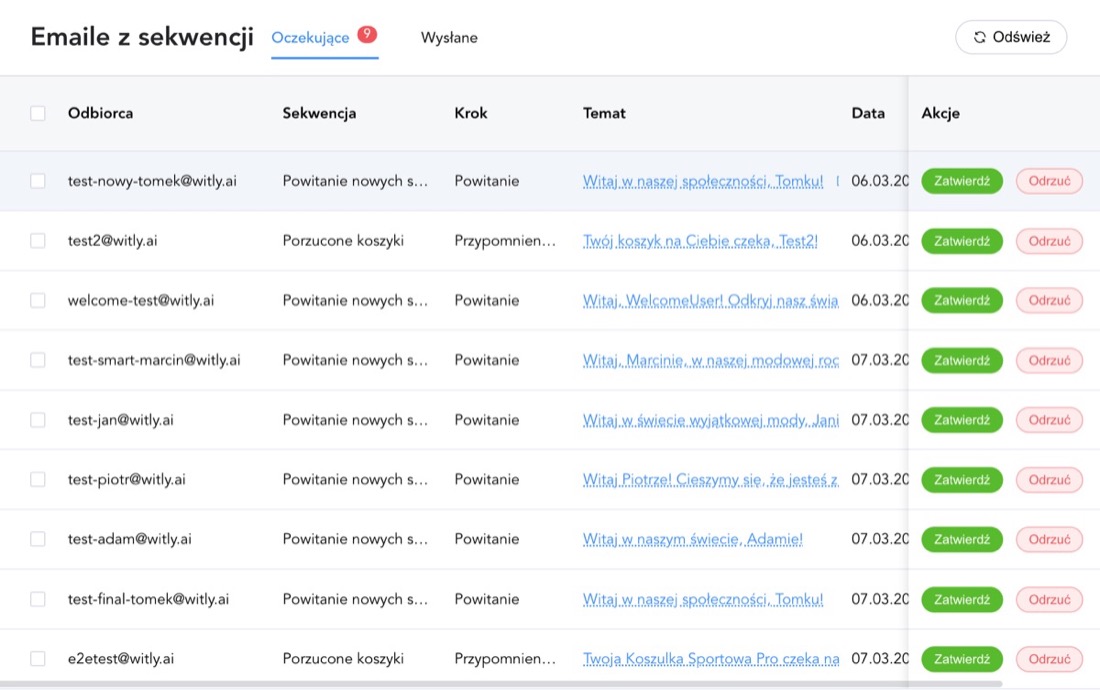Viewport: 1100px width, 690px height.
Task: Click the red pending count badge
Action: pyautogui.click(x=367, y=34)
